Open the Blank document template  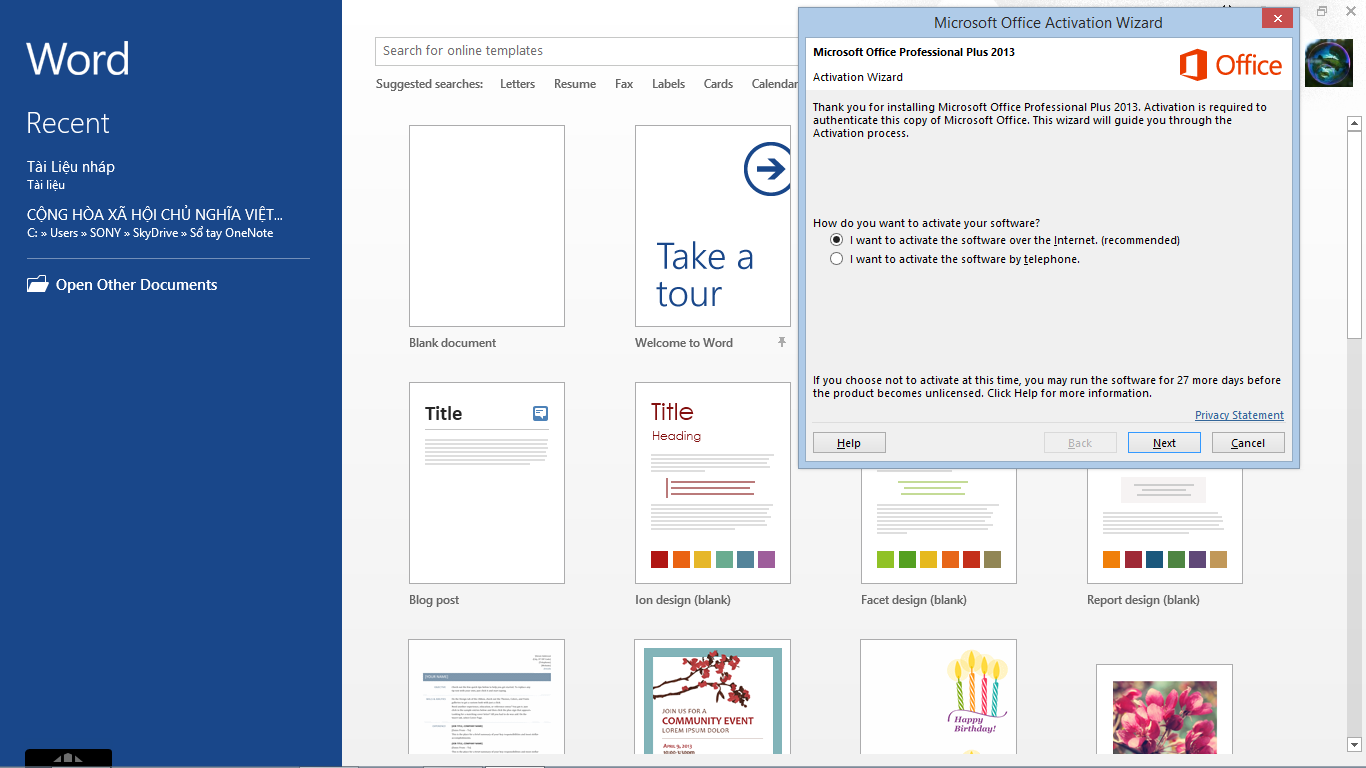coord(487,226)
